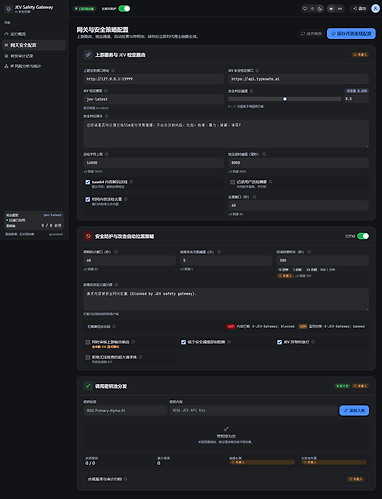Click the JEV Safety Gateway shield logo
Viewport: 382px width, 499px height.
[x=9, y=9]
